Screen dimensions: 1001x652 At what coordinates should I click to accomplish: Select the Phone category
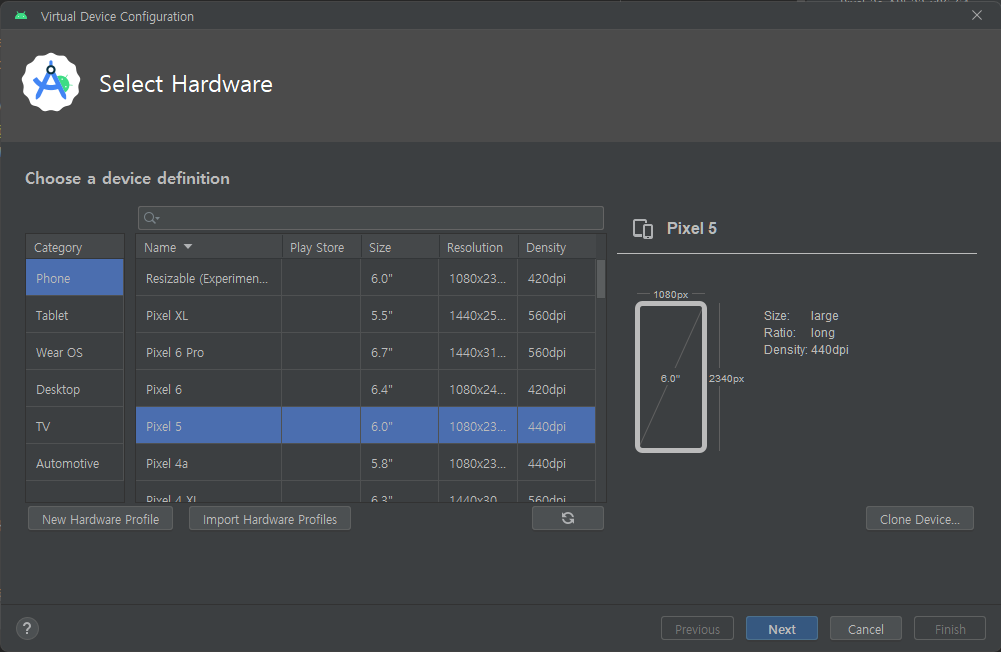coord(75,278)
